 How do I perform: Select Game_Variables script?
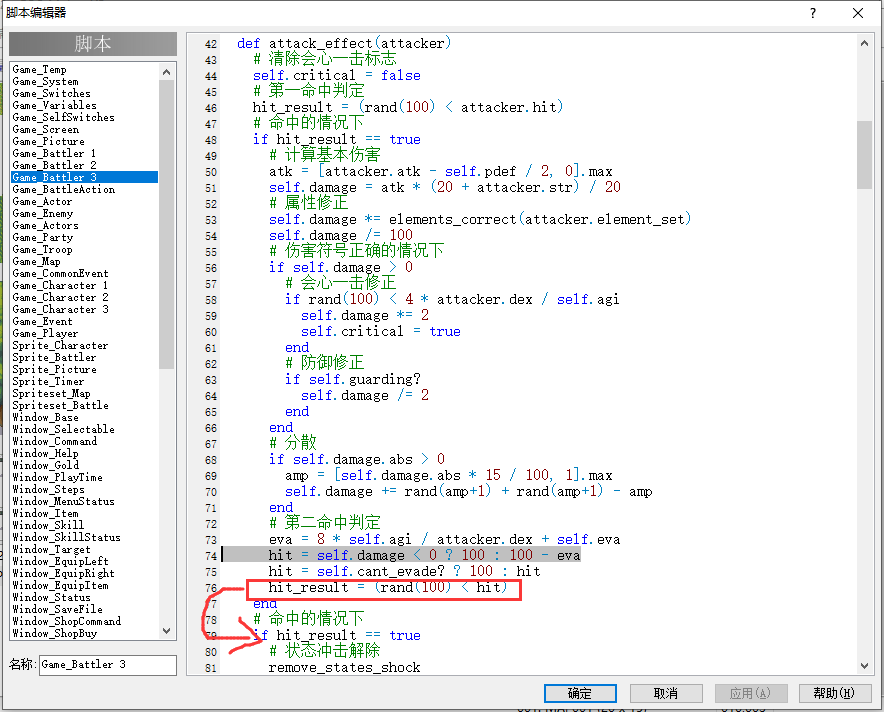[x=54, y=105]
